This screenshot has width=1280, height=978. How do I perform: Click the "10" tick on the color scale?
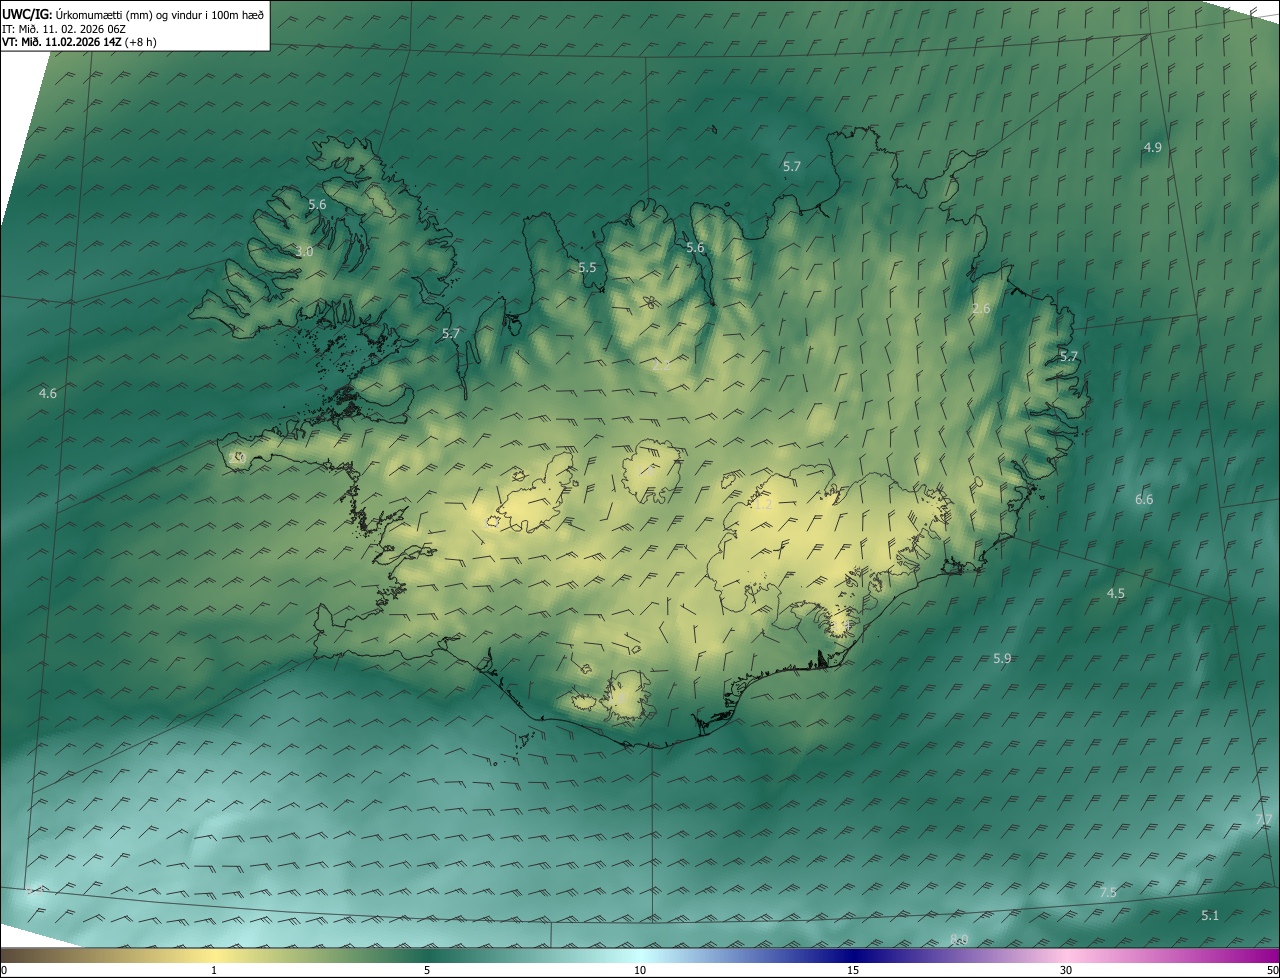coord(640,970)
